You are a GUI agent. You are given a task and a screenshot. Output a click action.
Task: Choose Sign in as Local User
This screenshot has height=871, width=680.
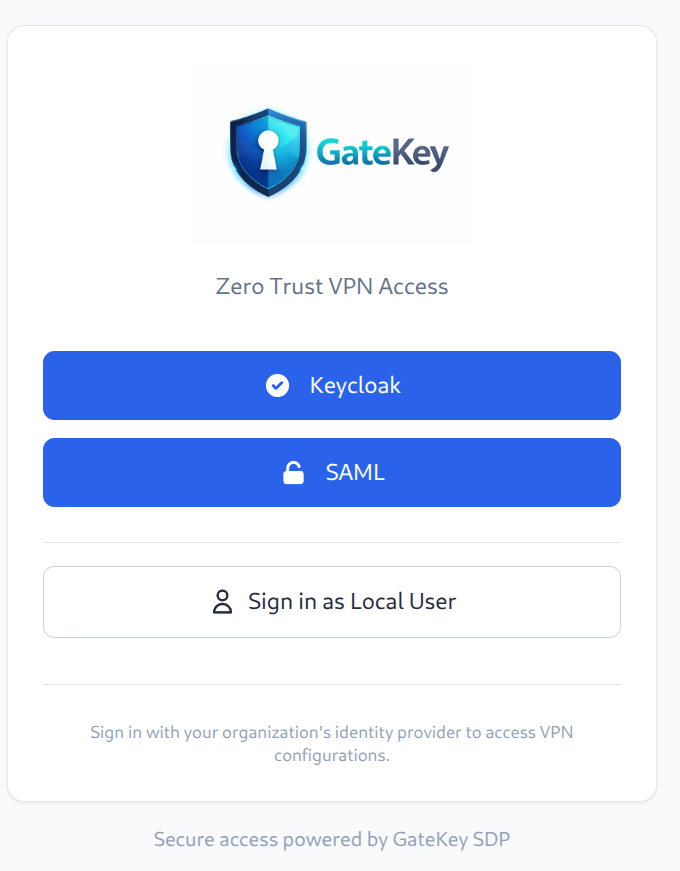332,601
